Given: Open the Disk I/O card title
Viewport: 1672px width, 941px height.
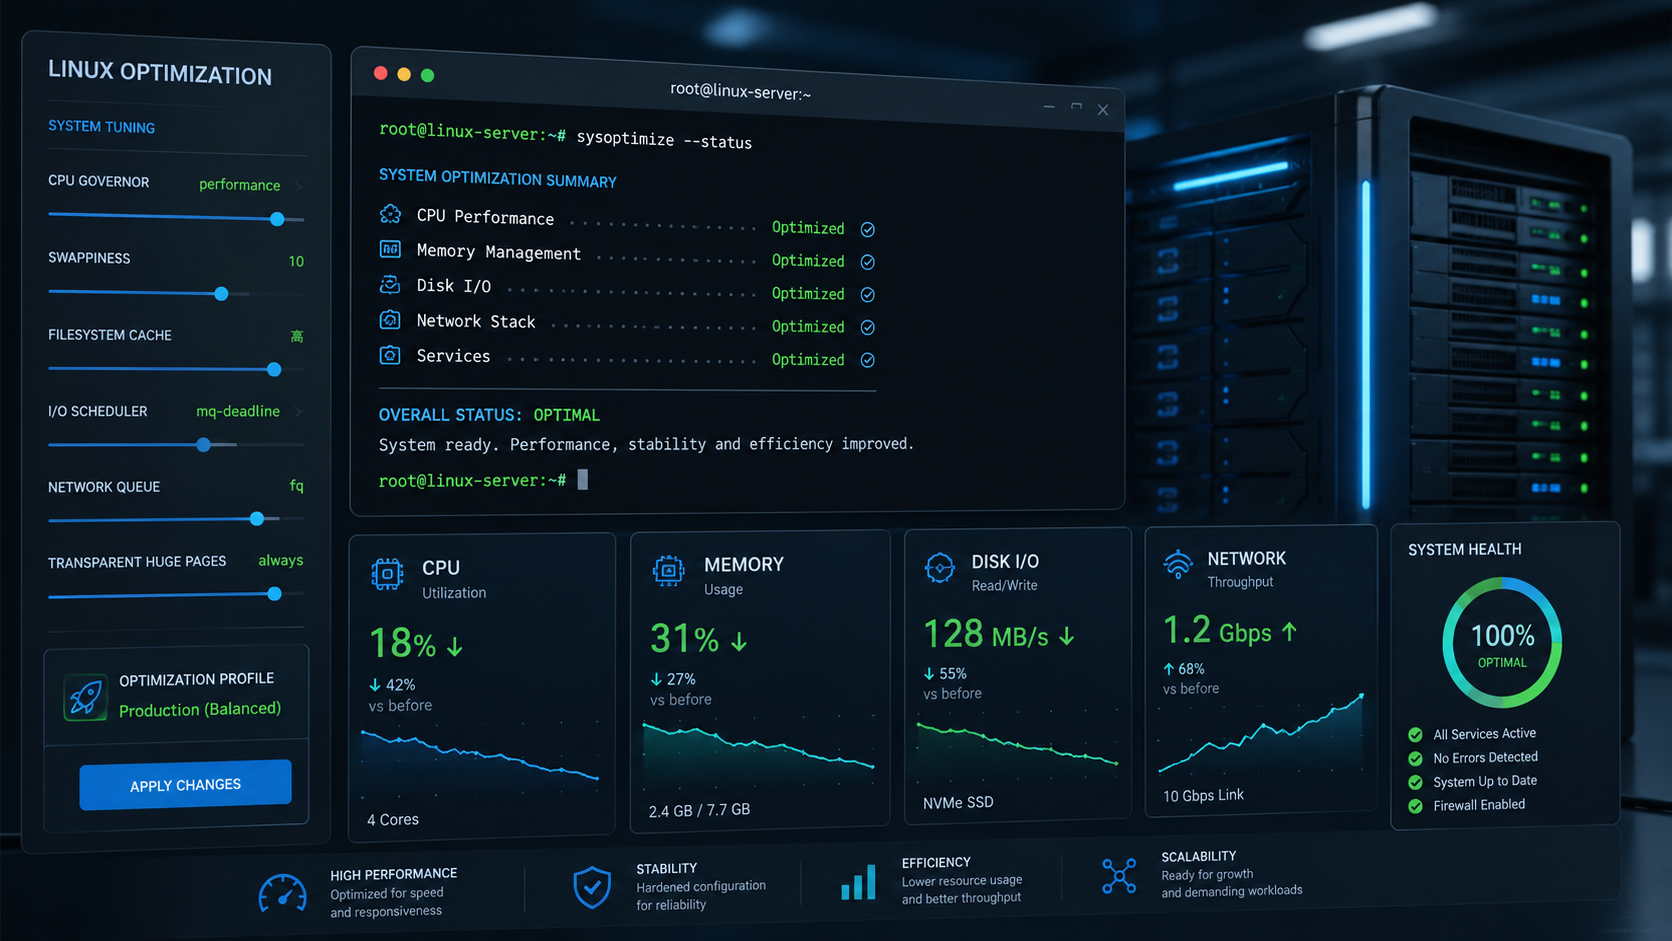Looking at the screenshot, I should point(1005,562).
